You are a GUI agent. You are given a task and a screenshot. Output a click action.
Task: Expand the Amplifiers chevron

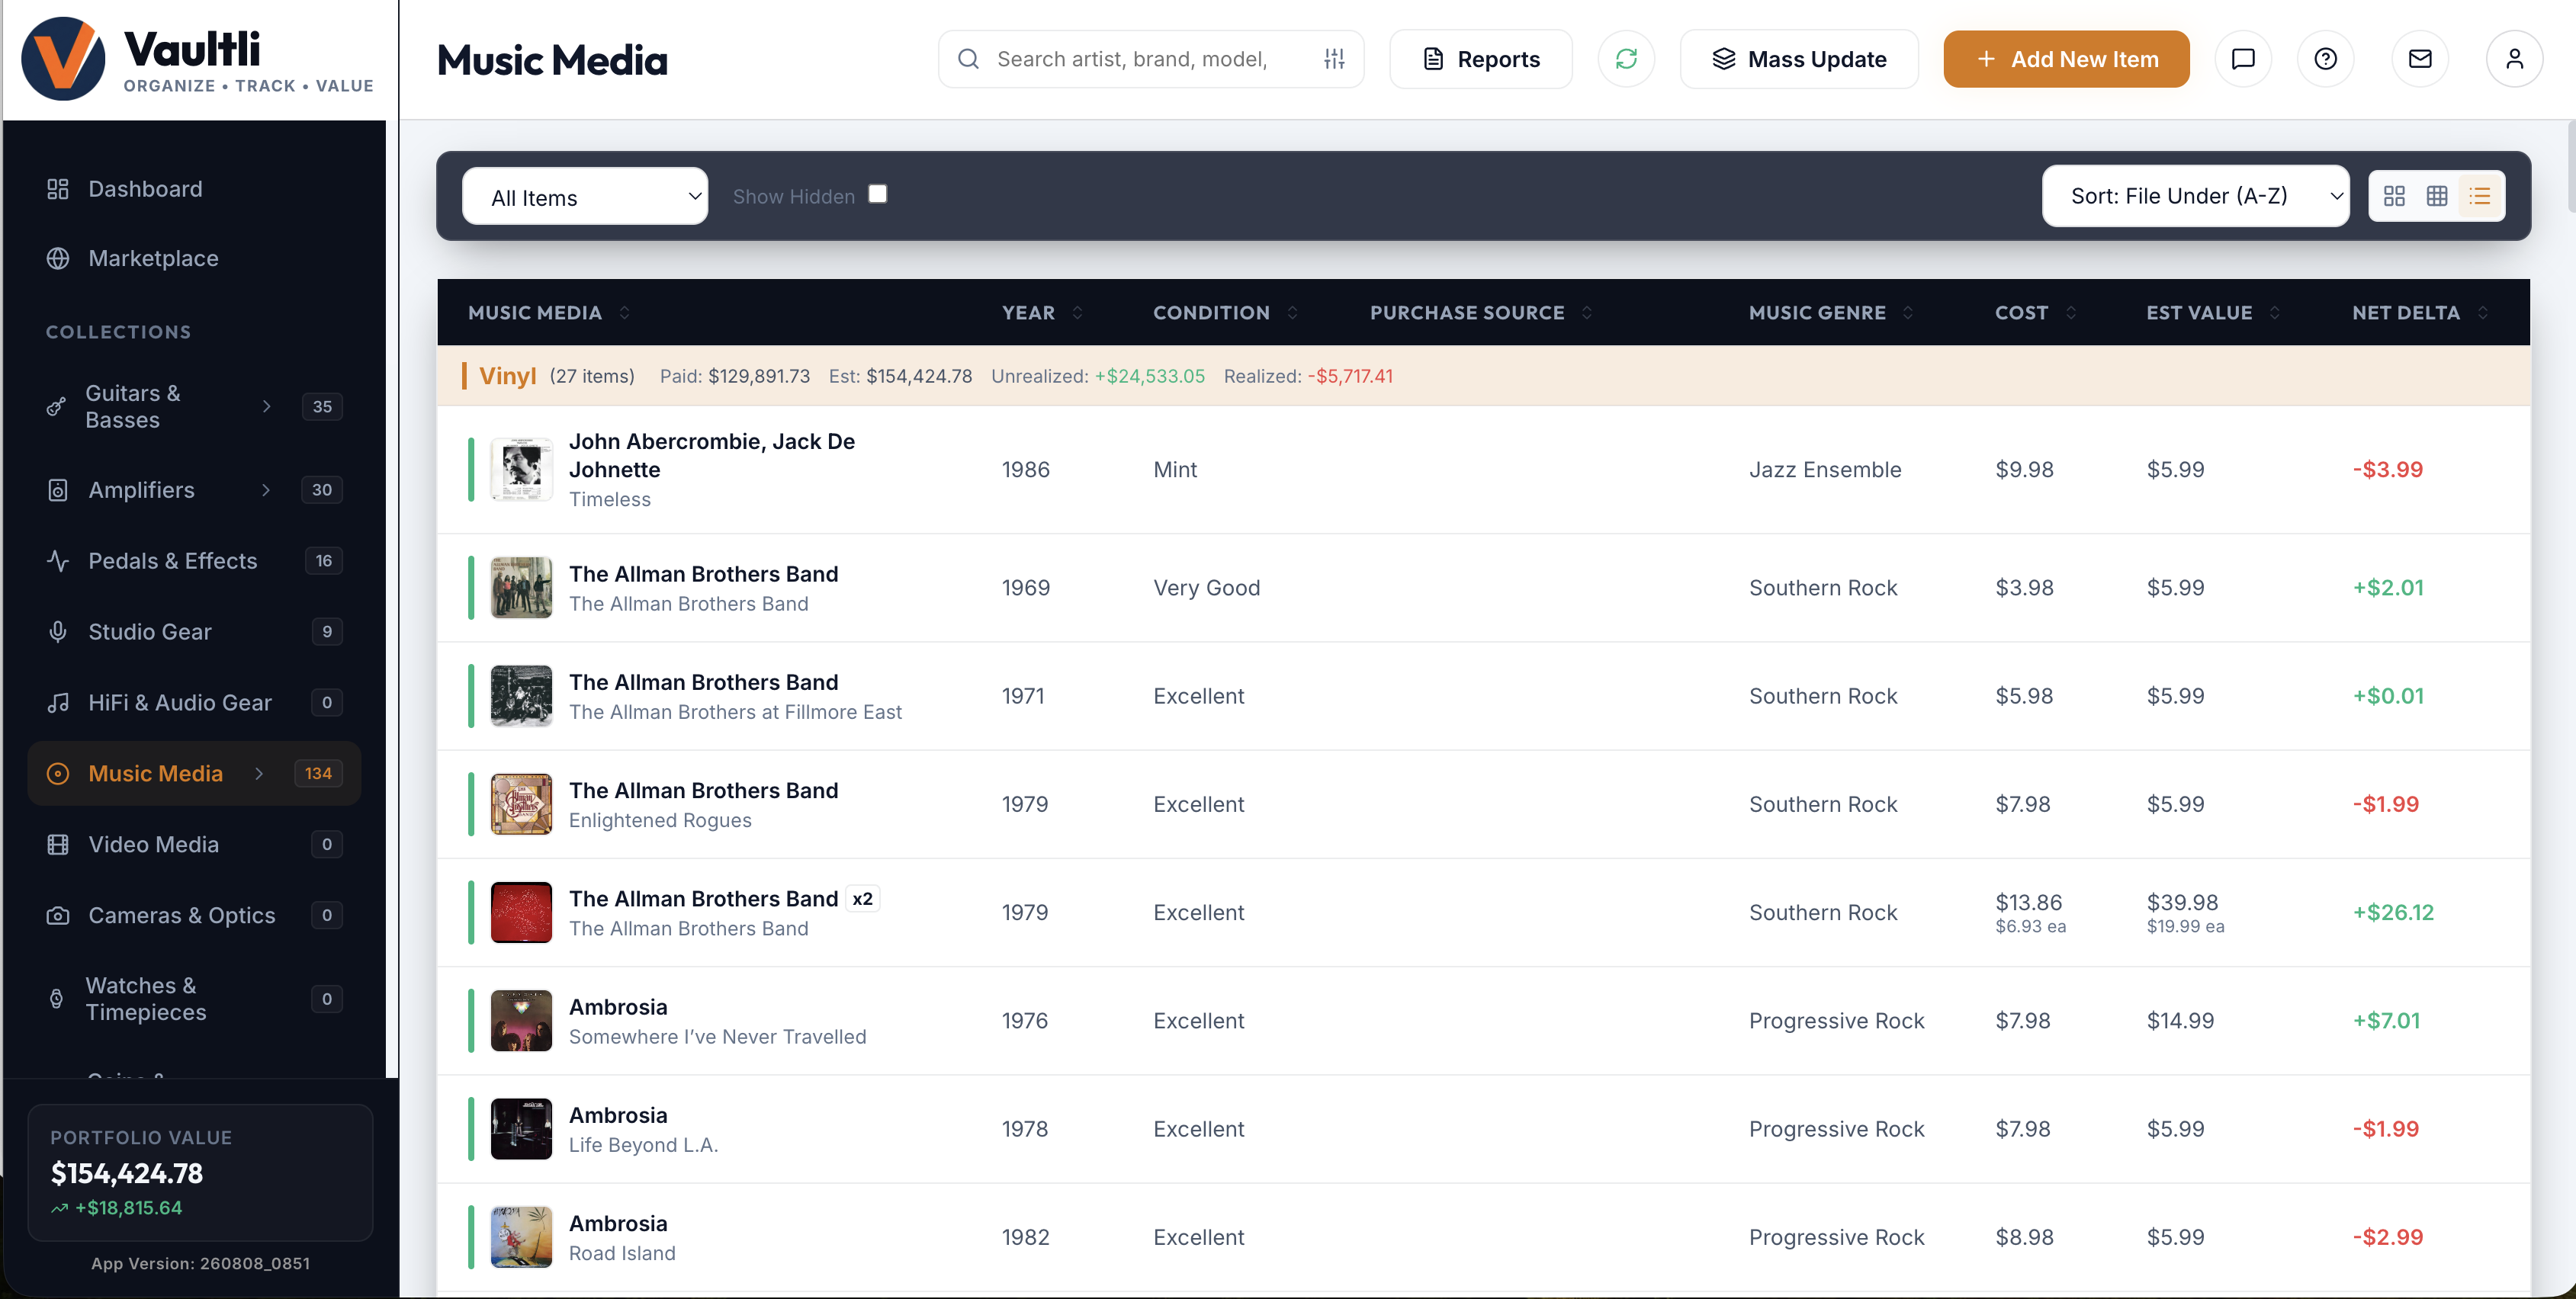(x=266, y=490)
